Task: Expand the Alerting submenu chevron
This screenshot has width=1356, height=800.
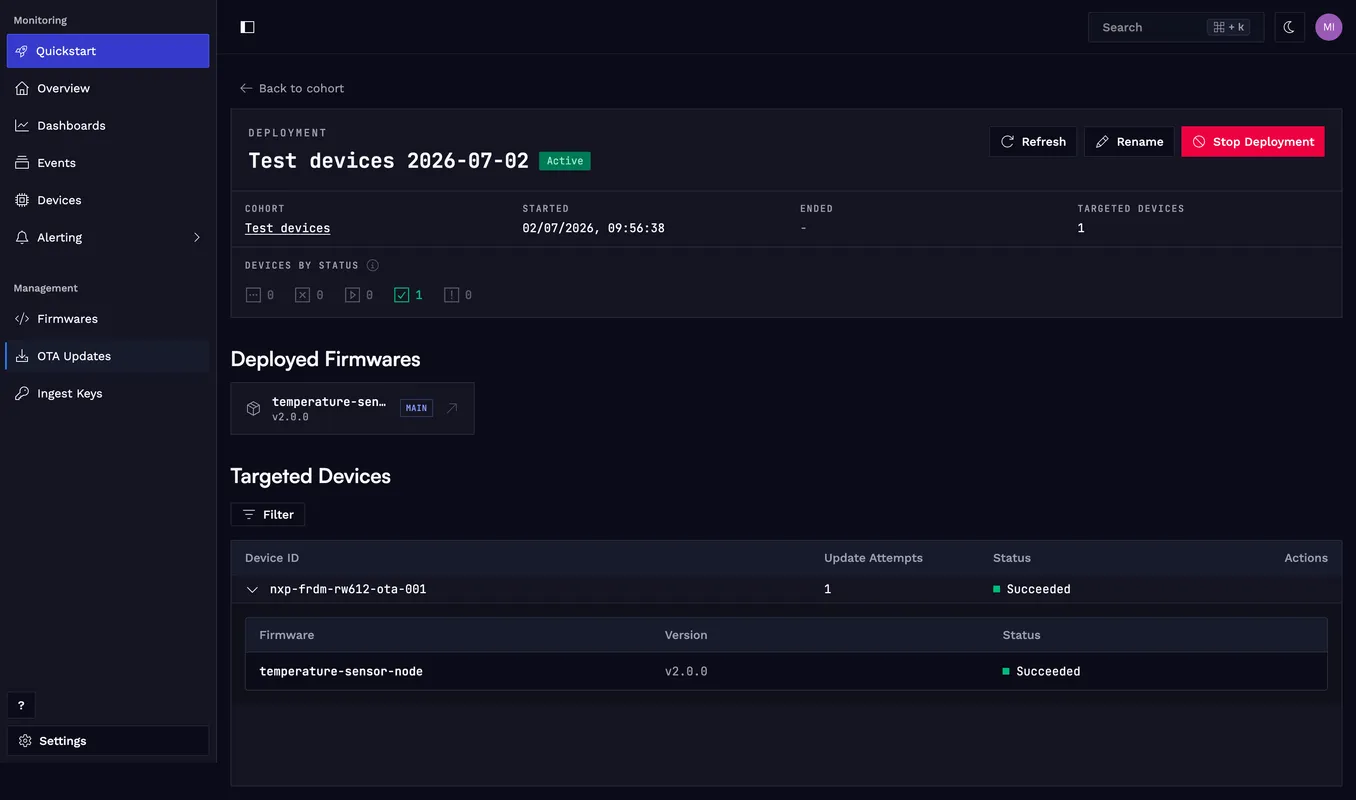Action: [x=197, y=237]
